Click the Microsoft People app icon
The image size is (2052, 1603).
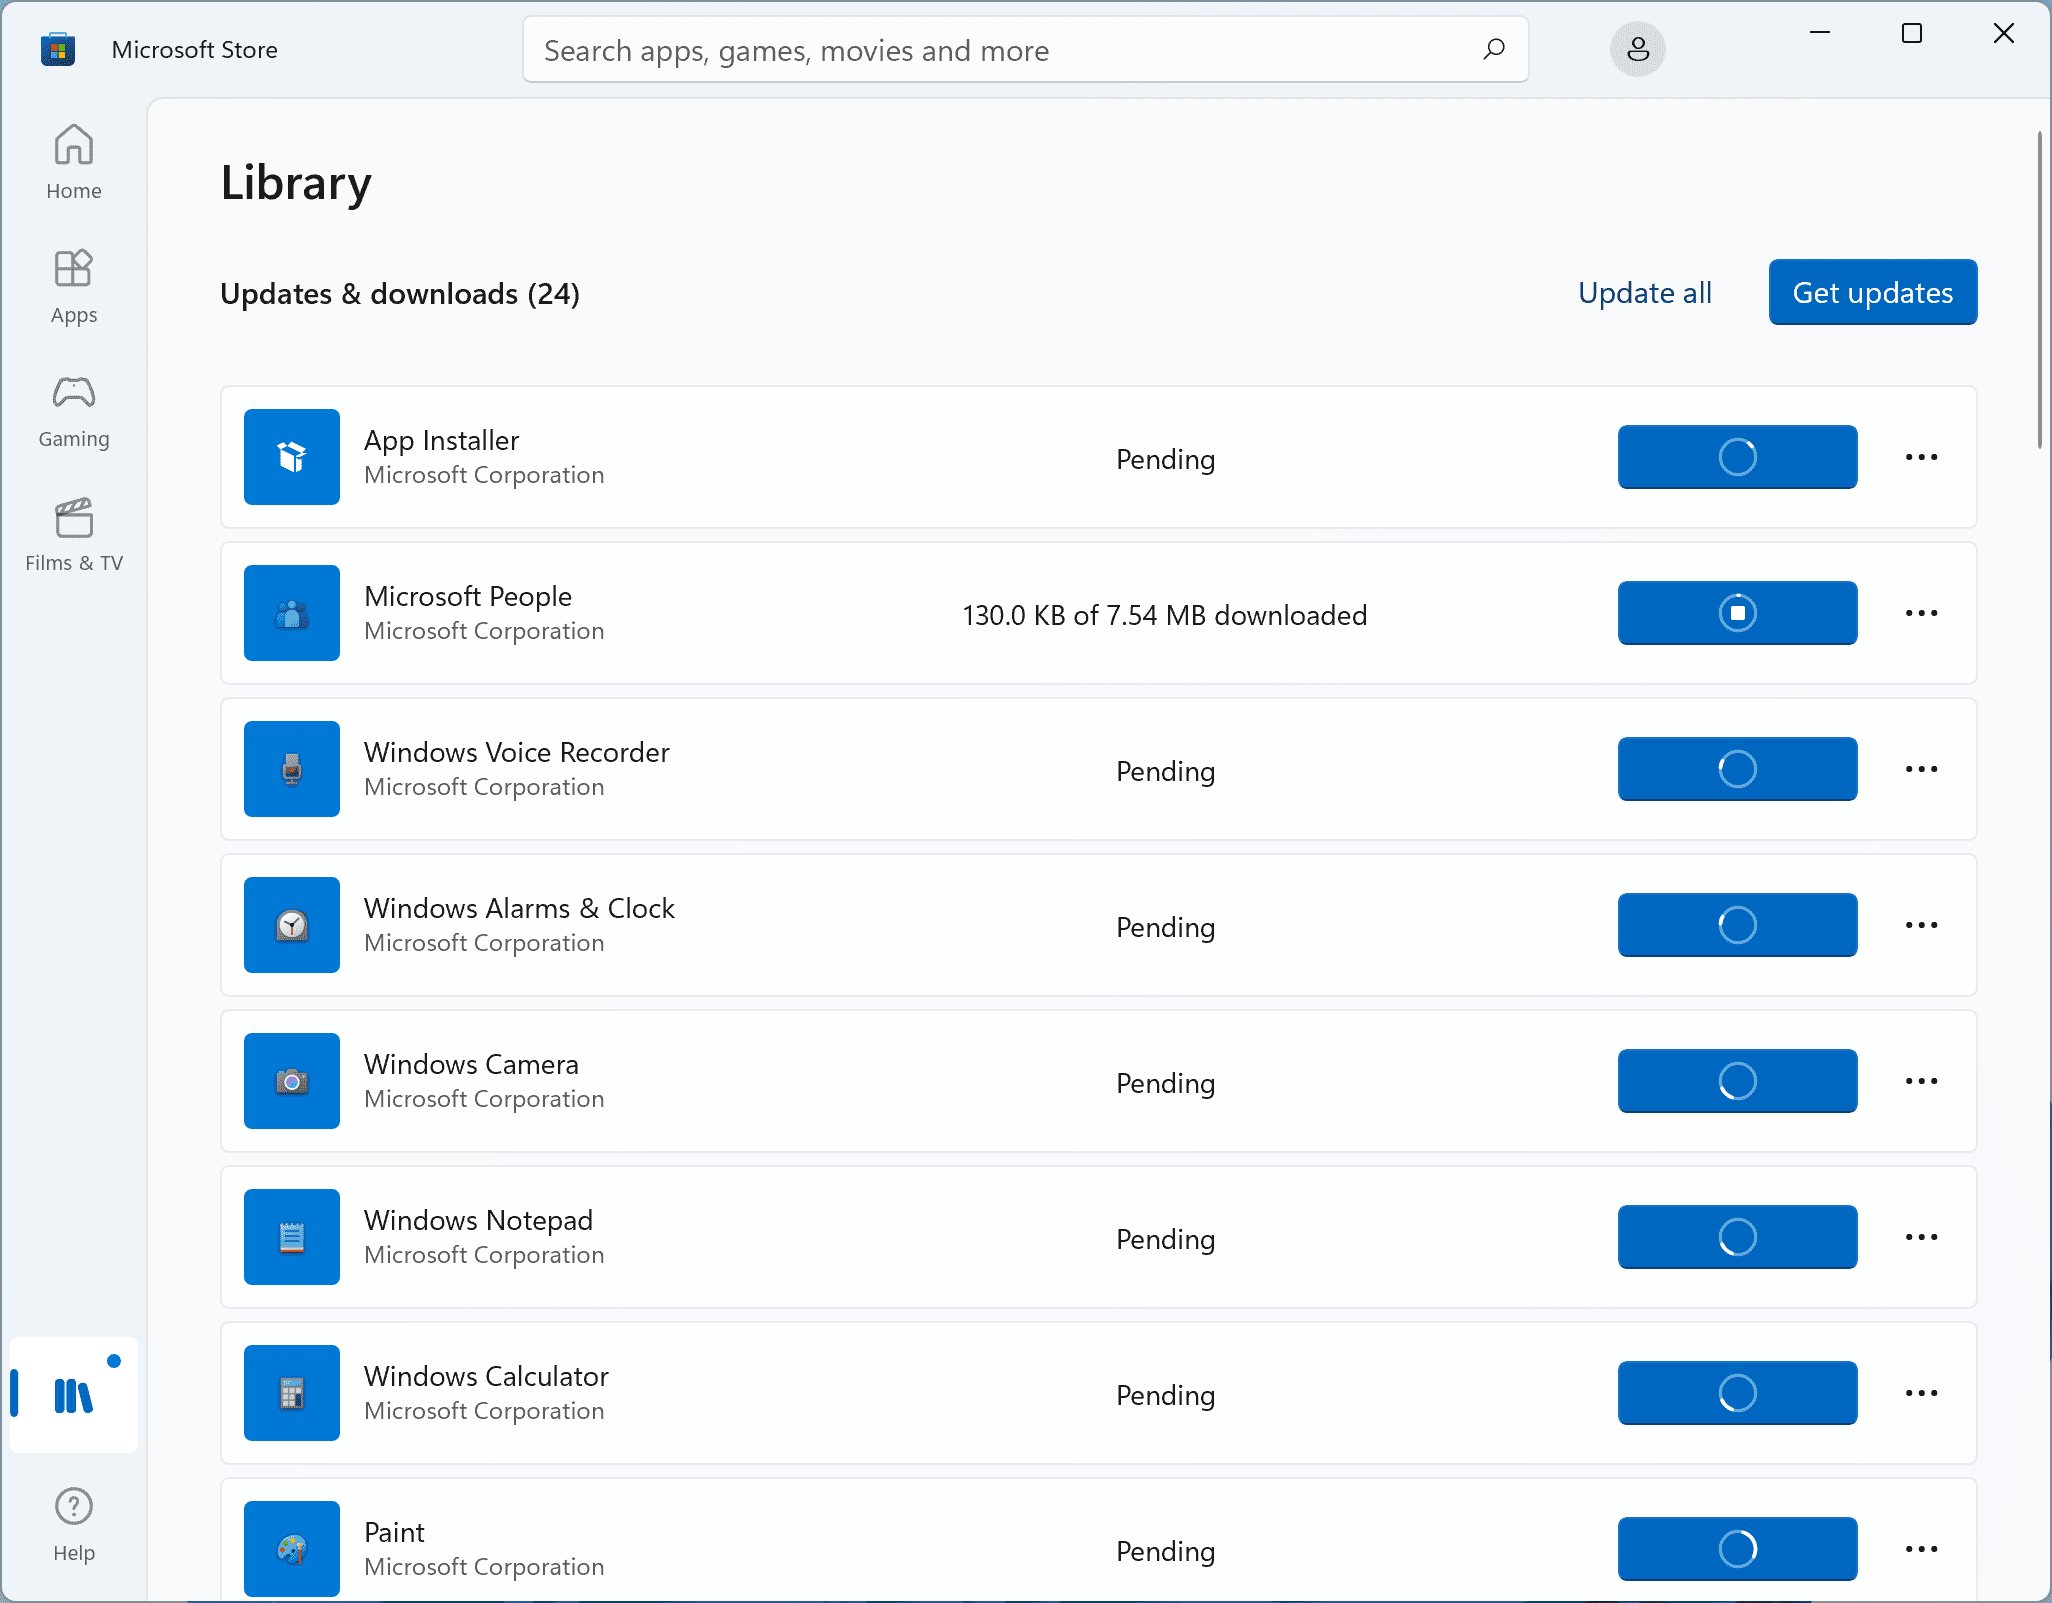pyautogui.click(x=292, y=613)
